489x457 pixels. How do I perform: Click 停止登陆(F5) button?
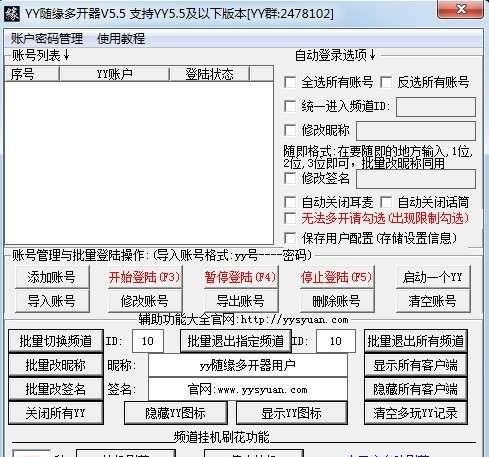point(337,277)
